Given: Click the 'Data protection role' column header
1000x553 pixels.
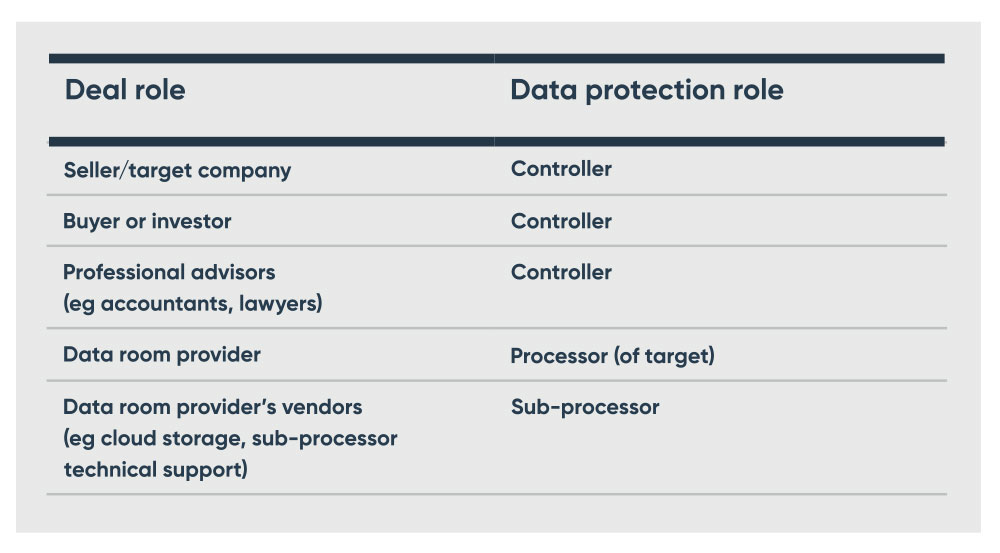Looking at the screenshot, I should tap(647, 90).
